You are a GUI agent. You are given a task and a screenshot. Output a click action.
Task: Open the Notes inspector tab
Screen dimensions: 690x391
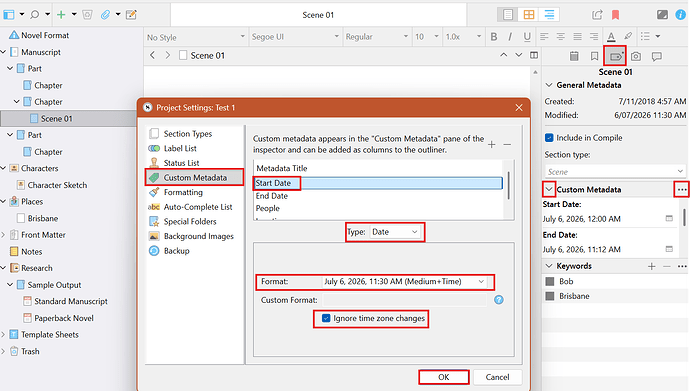[x=574, y=56]
